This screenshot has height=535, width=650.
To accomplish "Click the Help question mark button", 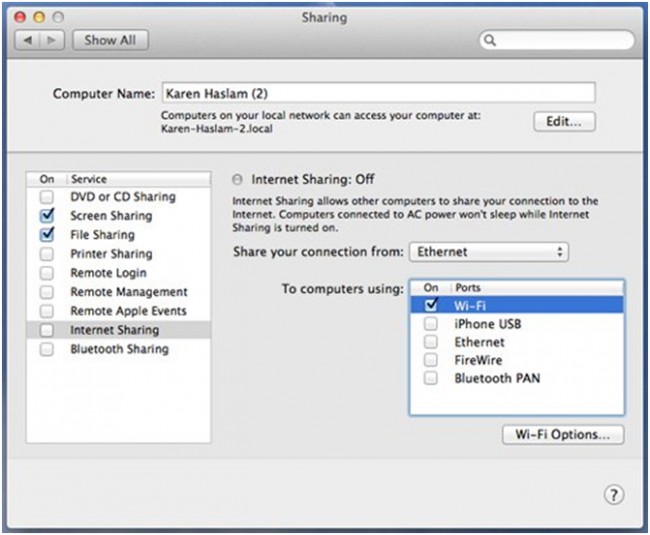I will pos(614,495).
